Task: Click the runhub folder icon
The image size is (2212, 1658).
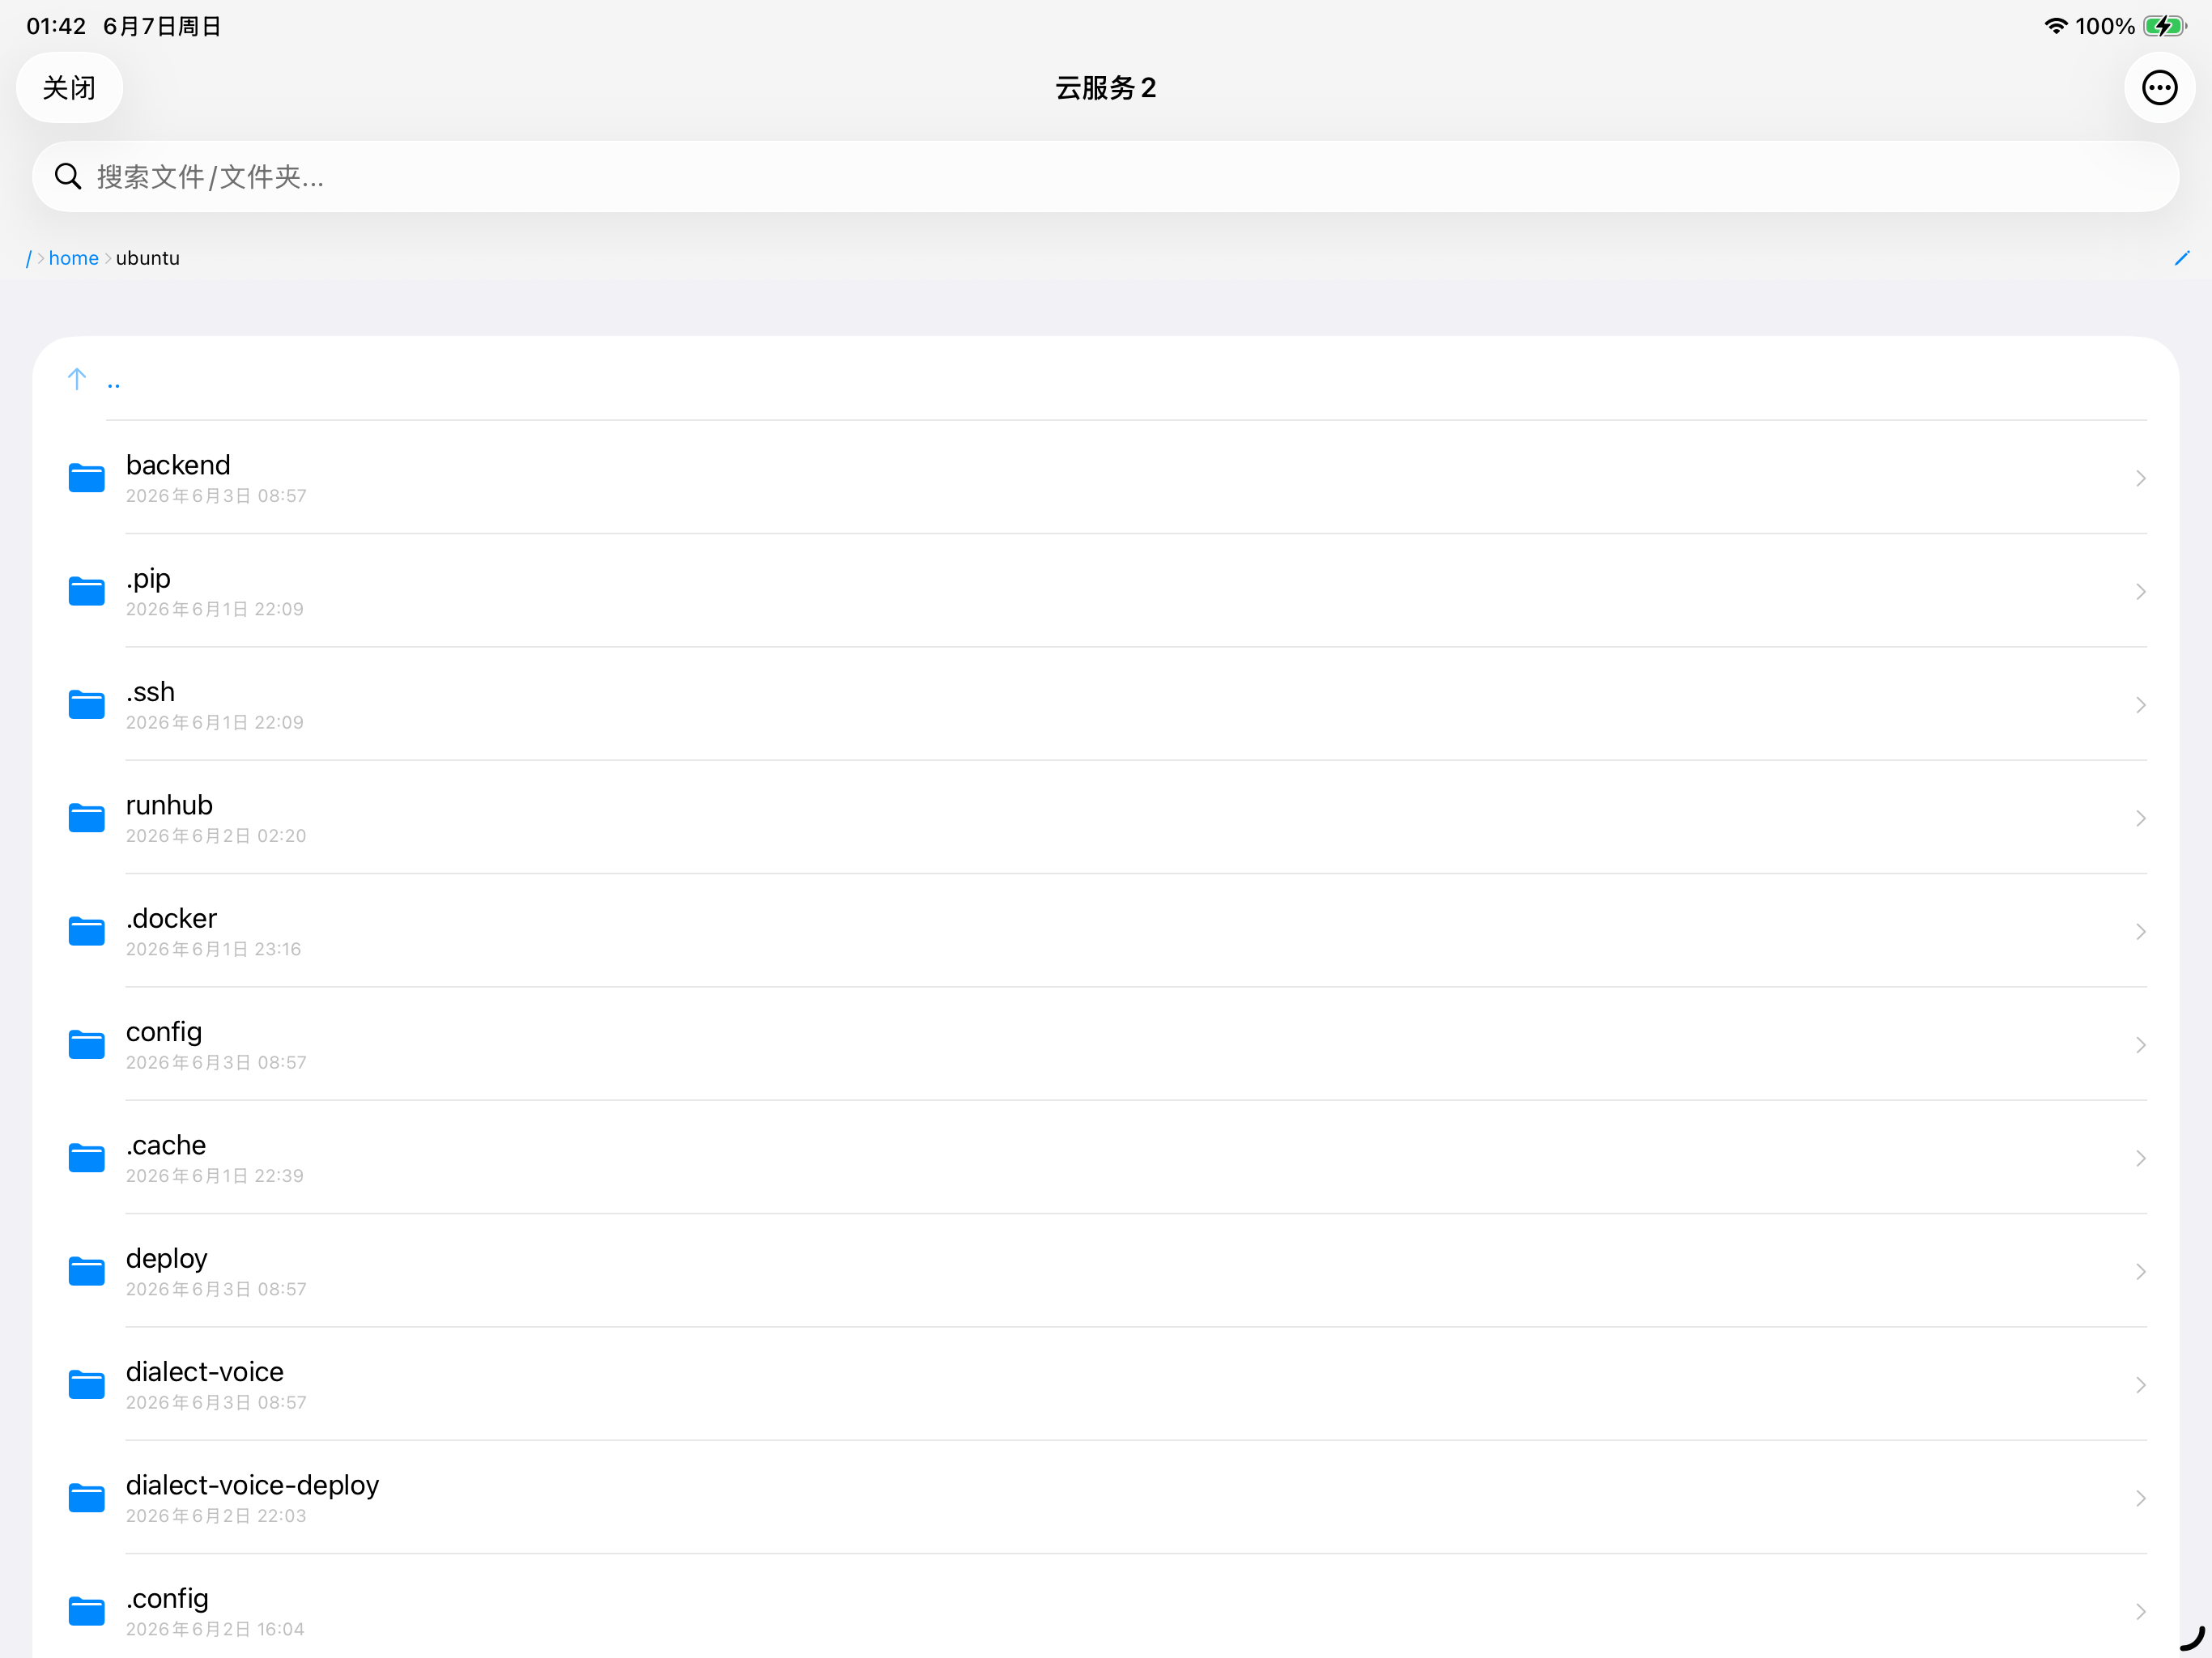Action: point(87,818)
